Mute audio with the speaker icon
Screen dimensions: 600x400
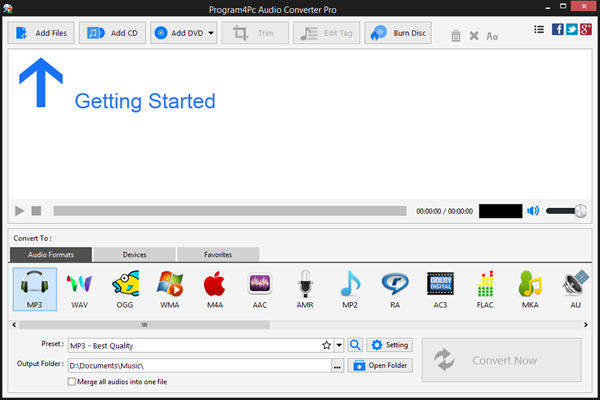click(x=533, y=211)
